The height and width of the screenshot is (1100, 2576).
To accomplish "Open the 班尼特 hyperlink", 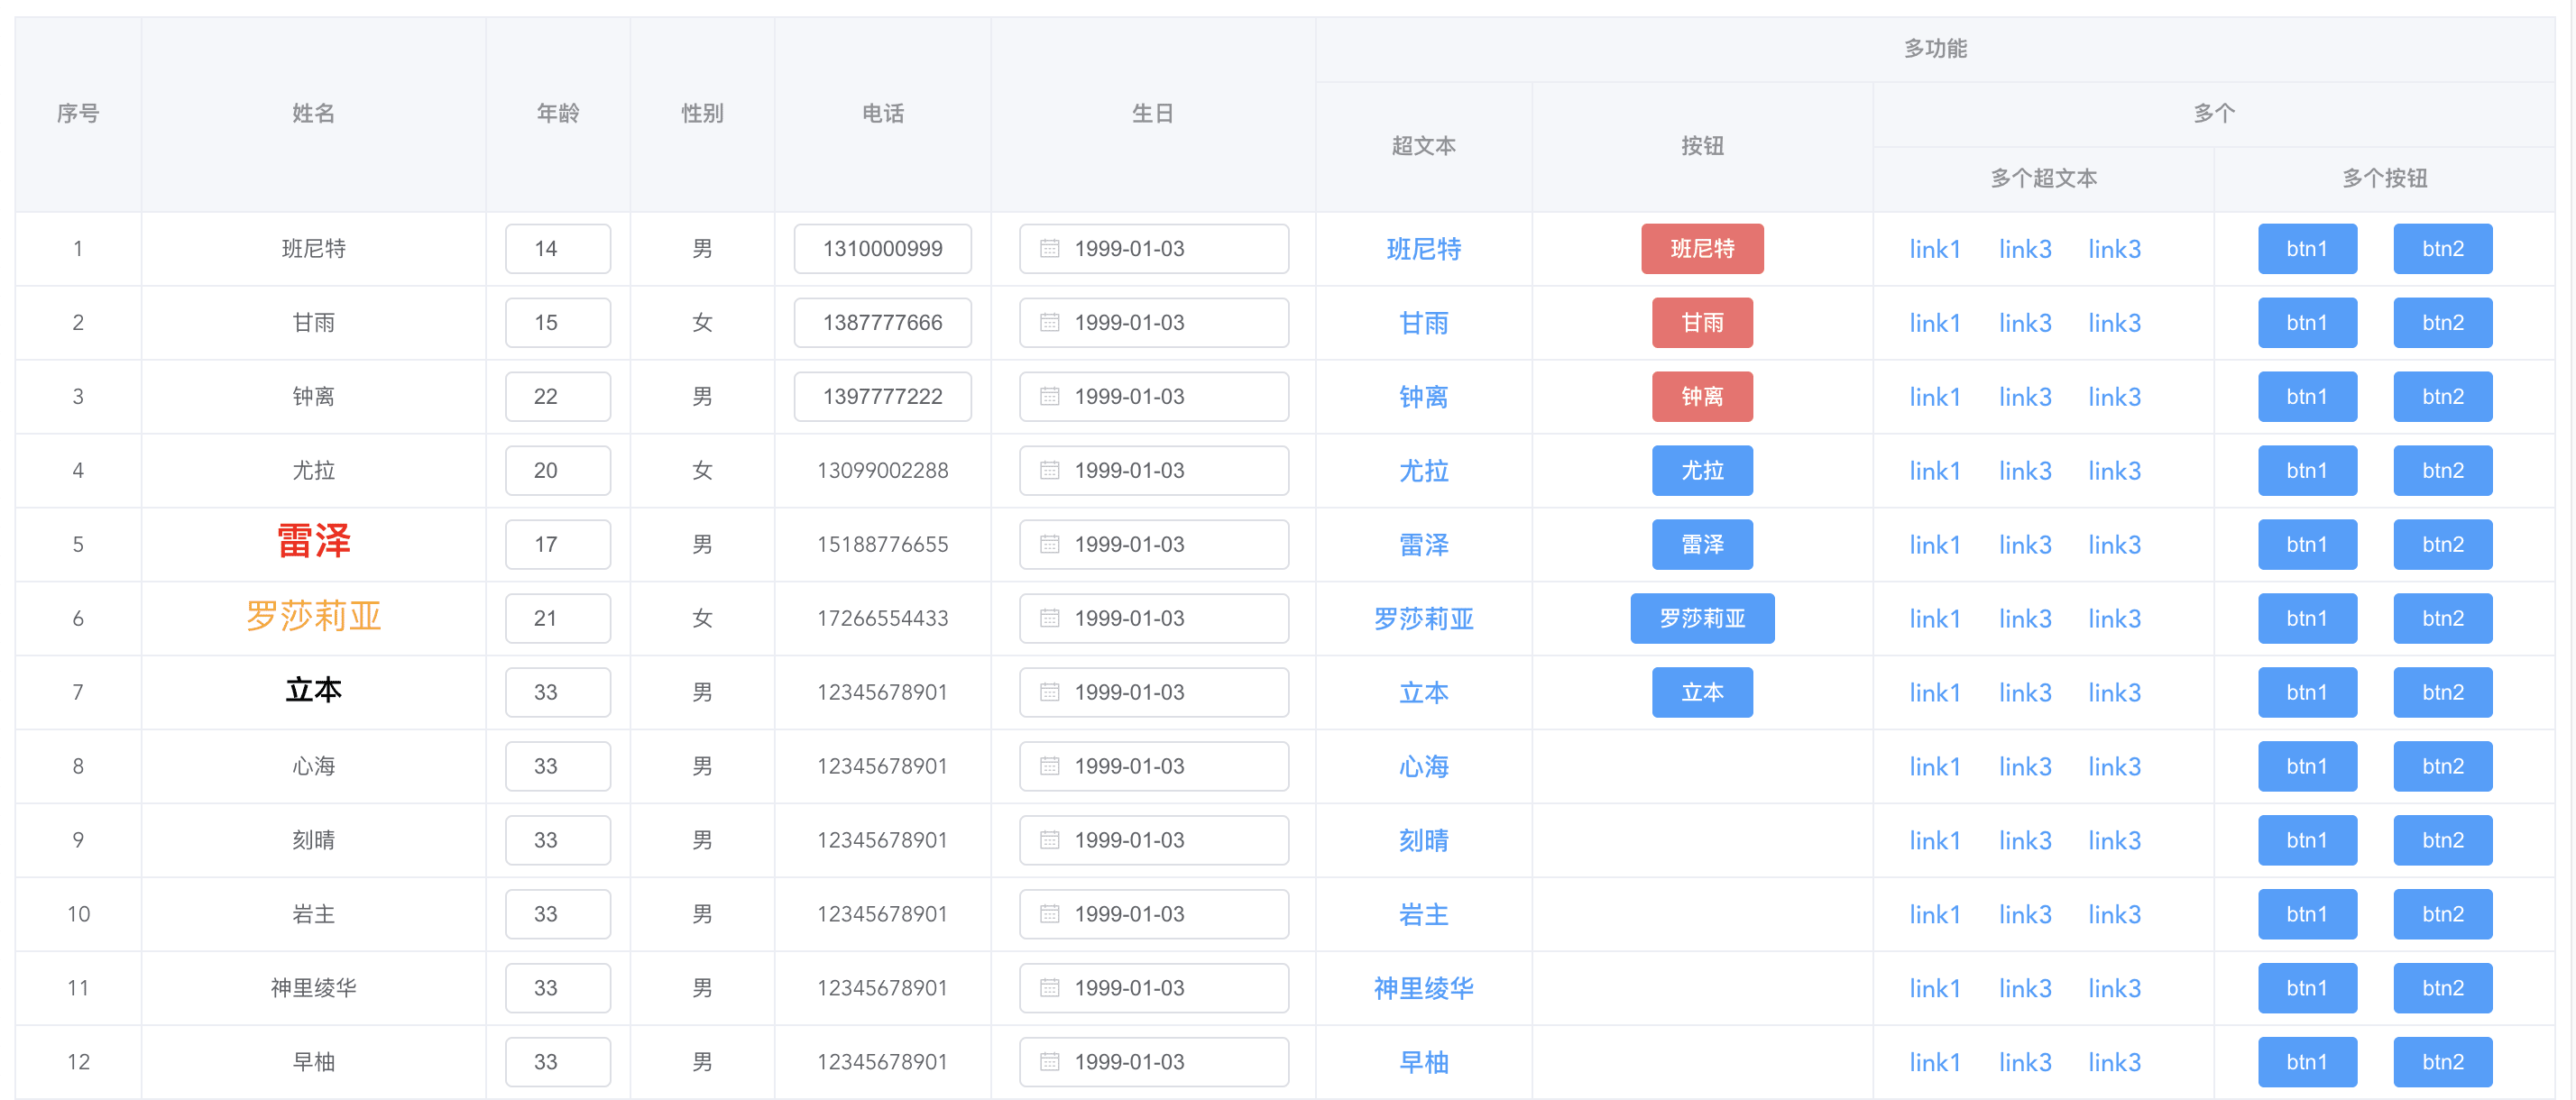I will (x=1424, y=249).
